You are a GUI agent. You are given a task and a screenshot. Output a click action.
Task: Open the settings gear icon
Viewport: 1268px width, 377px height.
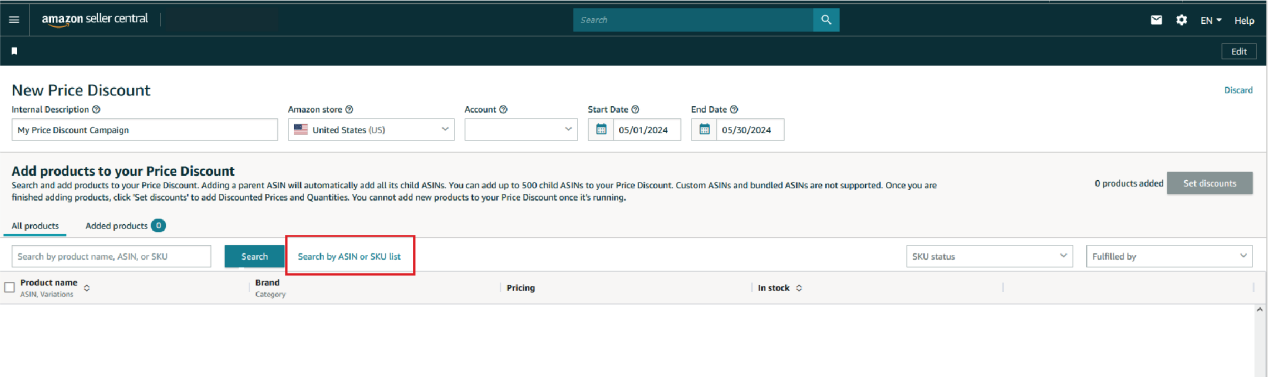click(x=1182, y=19)
